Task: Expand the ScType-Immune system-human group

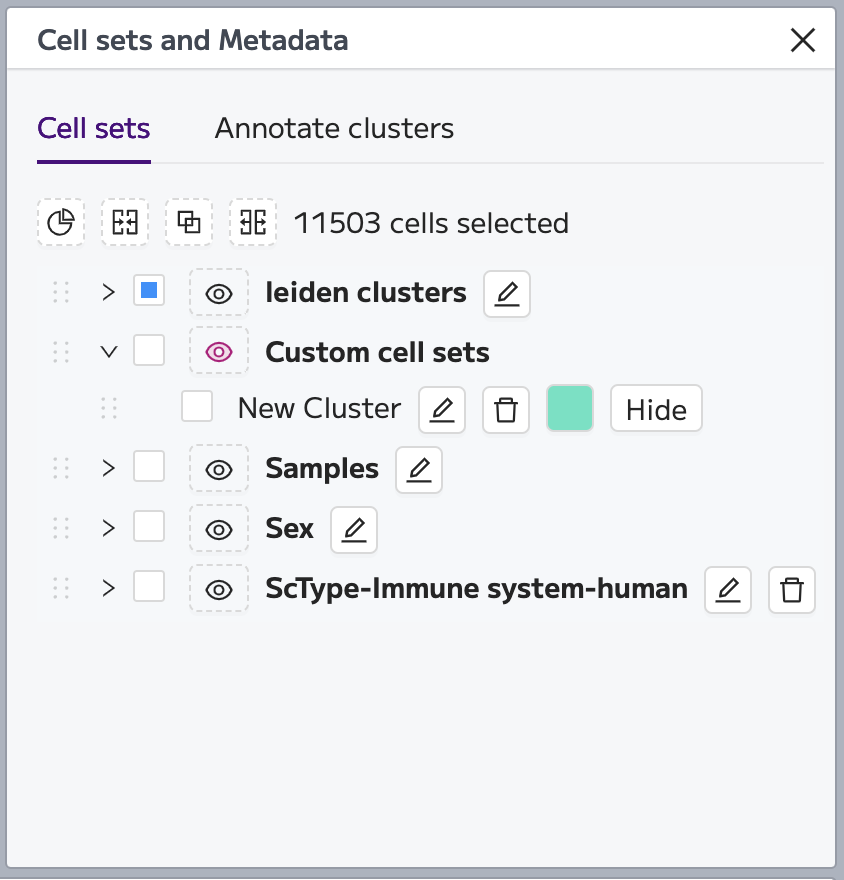Action: pos(109,588)
